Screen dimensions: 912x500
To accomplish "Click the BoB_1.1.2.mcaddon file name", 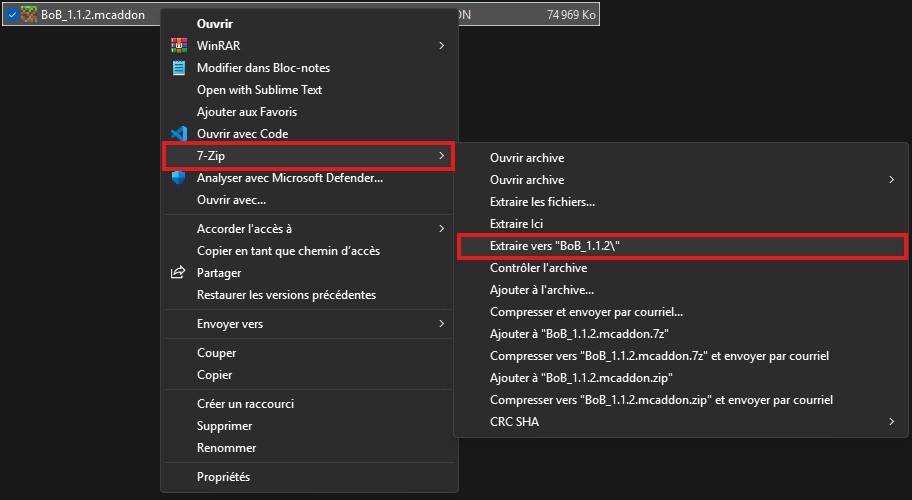I will 93,15.
